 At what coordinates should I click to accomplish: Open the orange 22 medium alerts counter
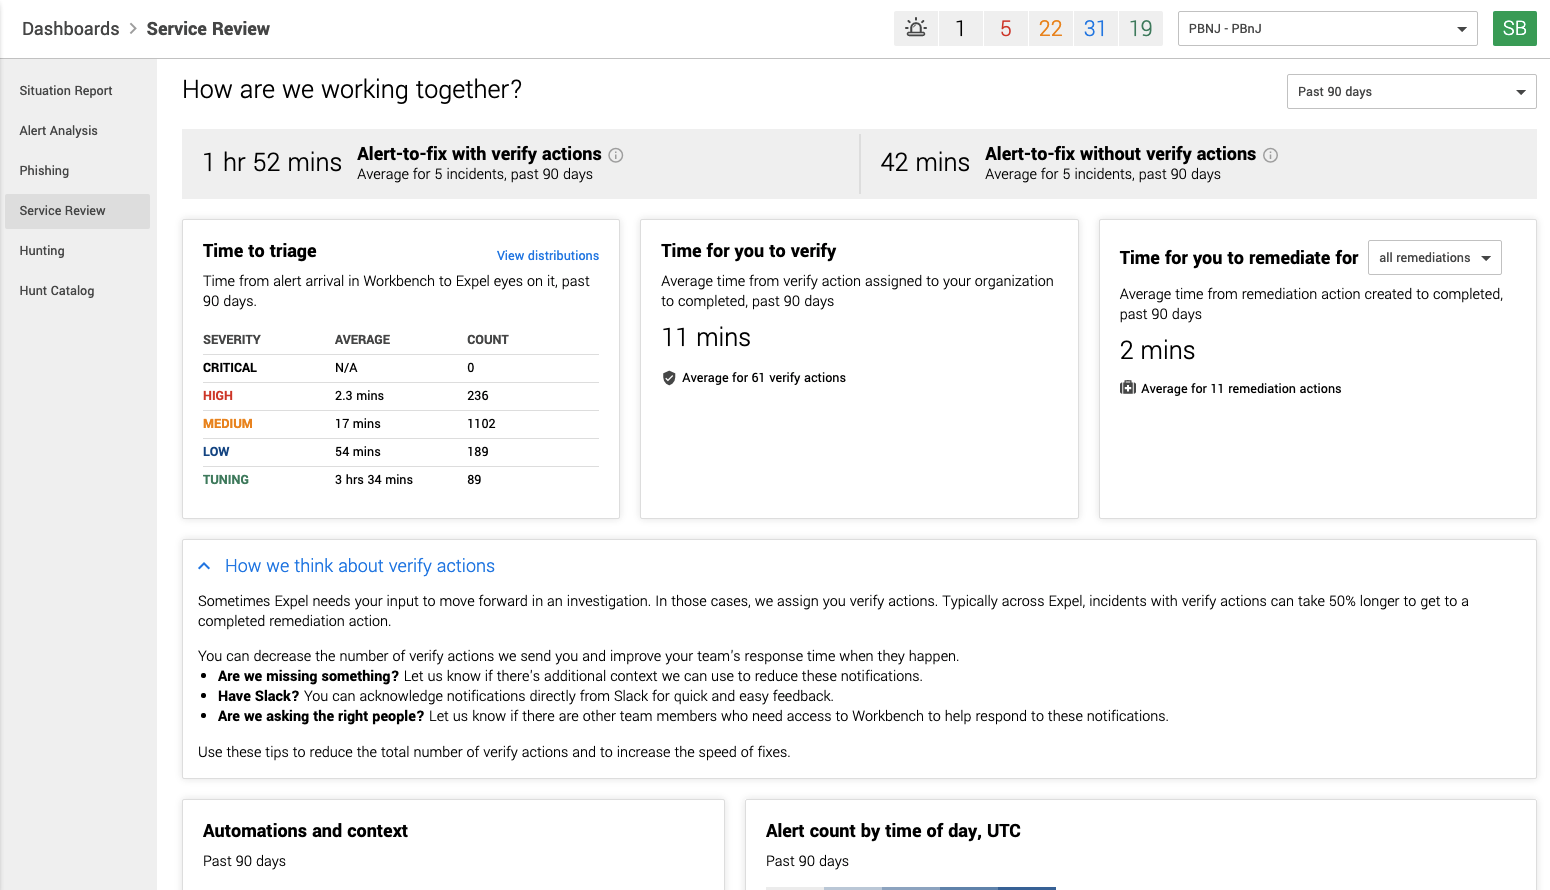[x=1051, y=28]
